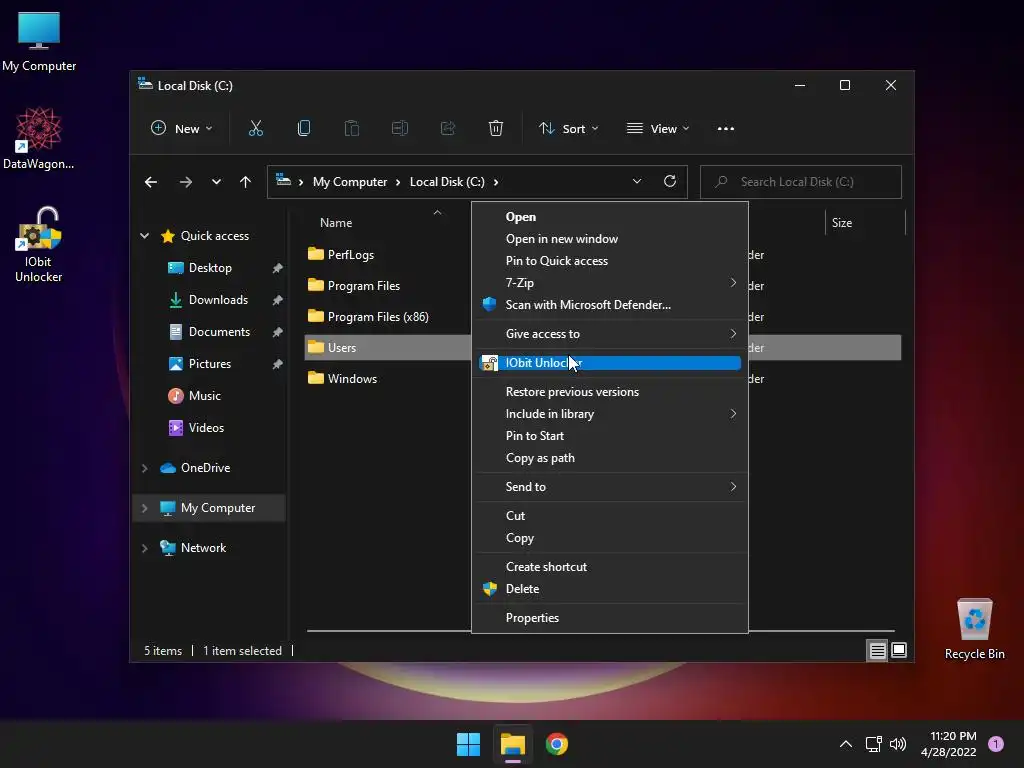
Task: Choose Open in the context menu
Action: (610, 217)
